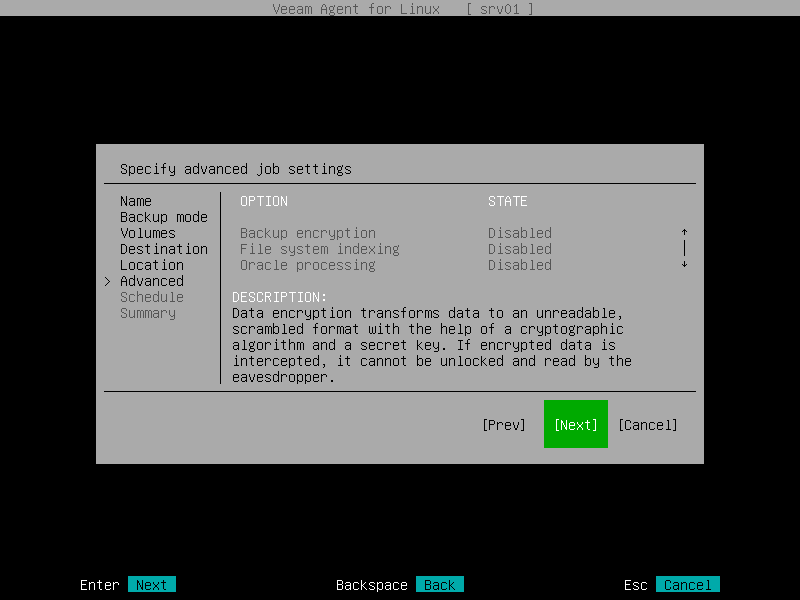
Task: Click the [Cancel] button in the dialog
Action: [647, 425]
